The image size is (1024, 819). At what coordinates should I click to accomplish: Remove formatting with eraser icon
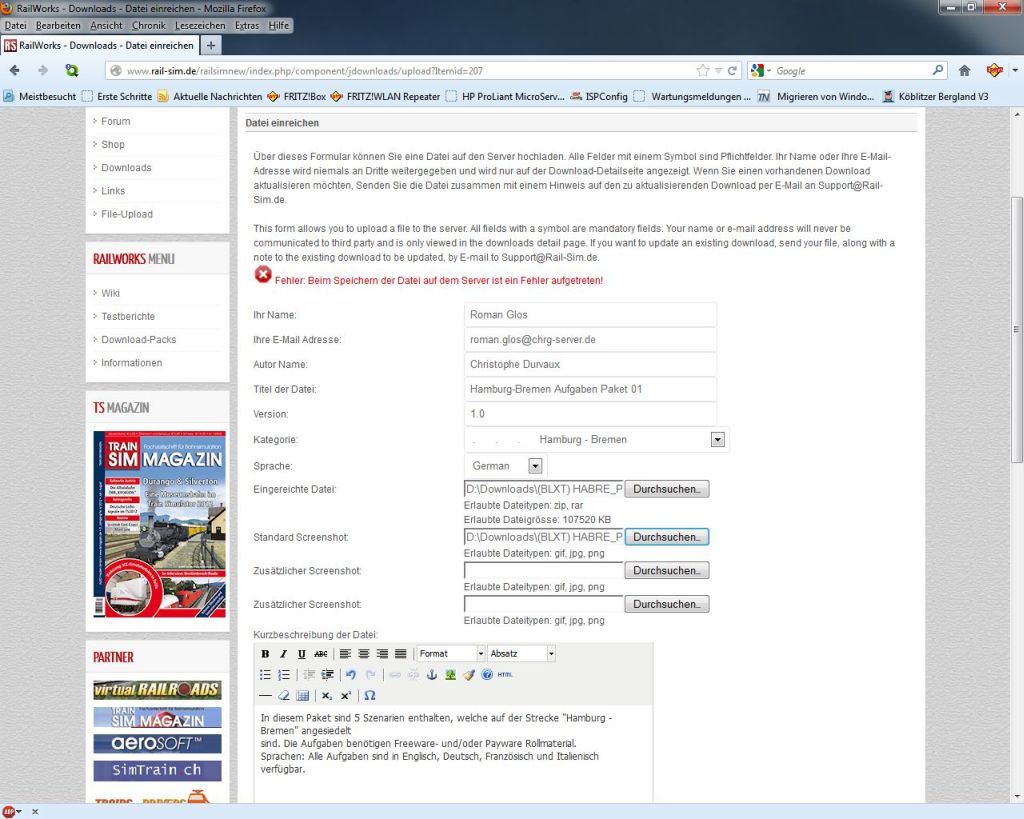(283, 696)
